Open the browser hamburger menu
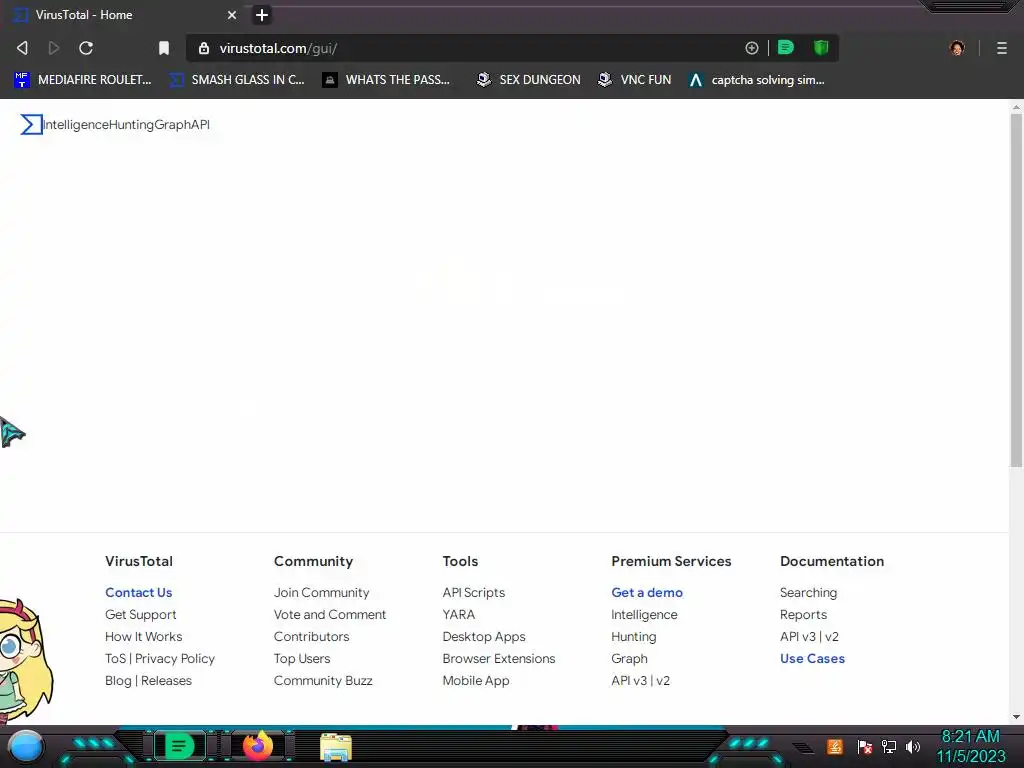 coord(1001,48)
